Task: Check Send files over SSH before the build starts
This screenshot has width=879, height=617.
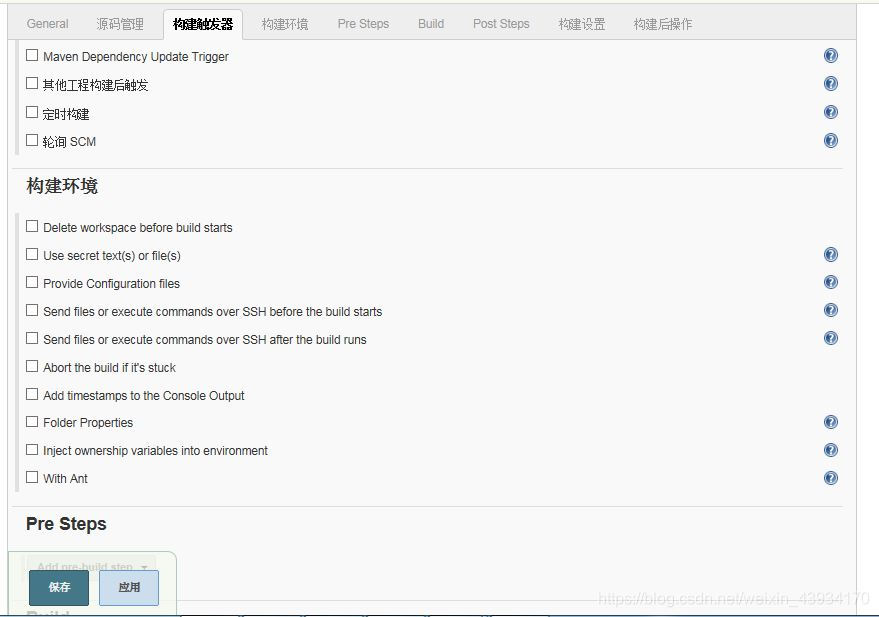Action: pyautogui.click(x=32, y=310)
